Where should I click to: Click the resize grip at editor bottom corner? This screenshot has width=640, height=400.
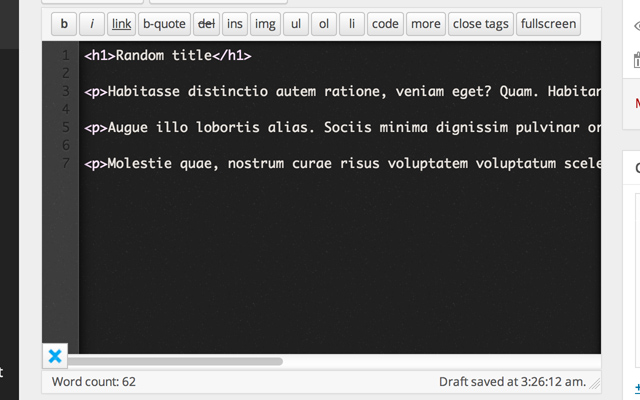[x=595, y=383]
